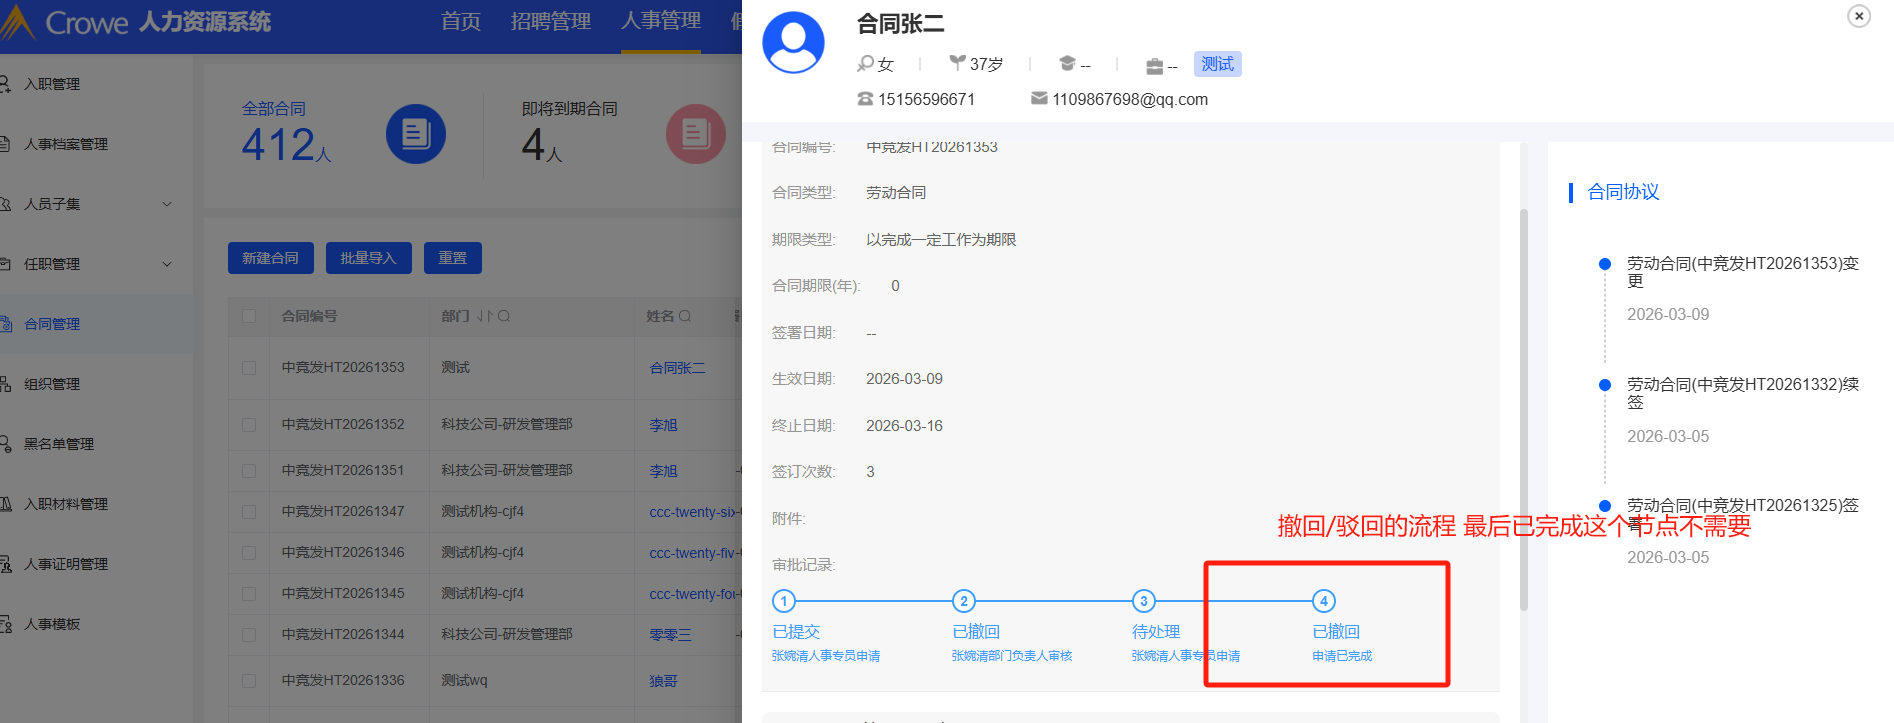Toggle the select-all checkbox in table header

(249, 316)
